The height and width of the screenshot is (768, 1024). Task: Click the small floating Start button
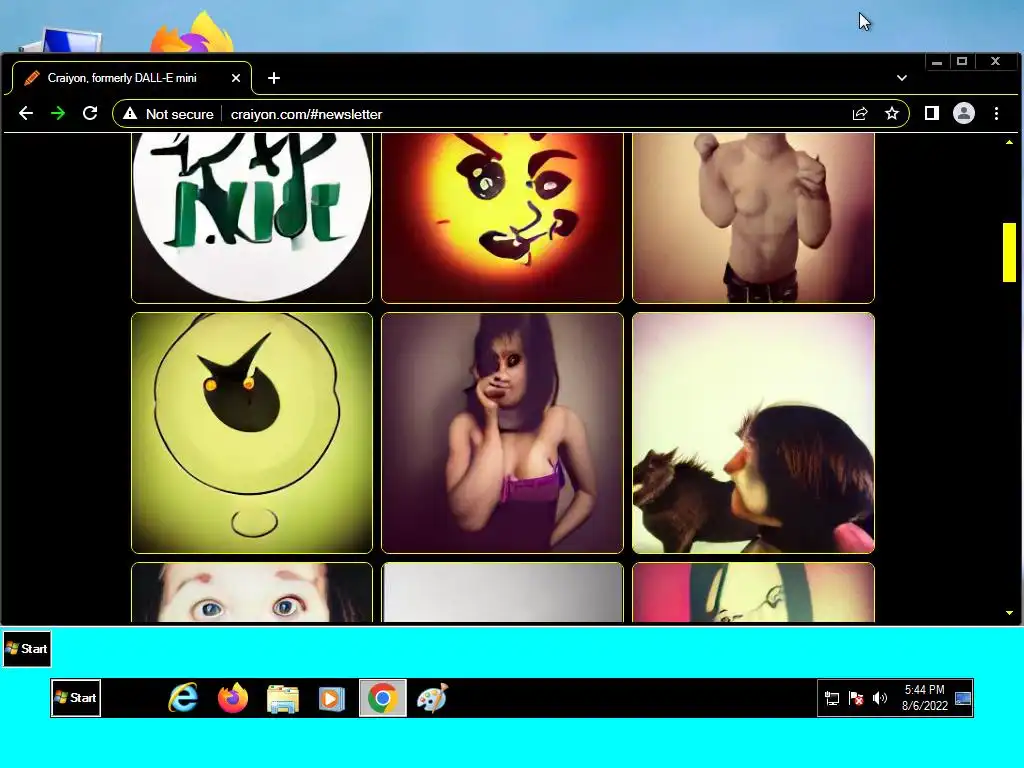(27, 648)
